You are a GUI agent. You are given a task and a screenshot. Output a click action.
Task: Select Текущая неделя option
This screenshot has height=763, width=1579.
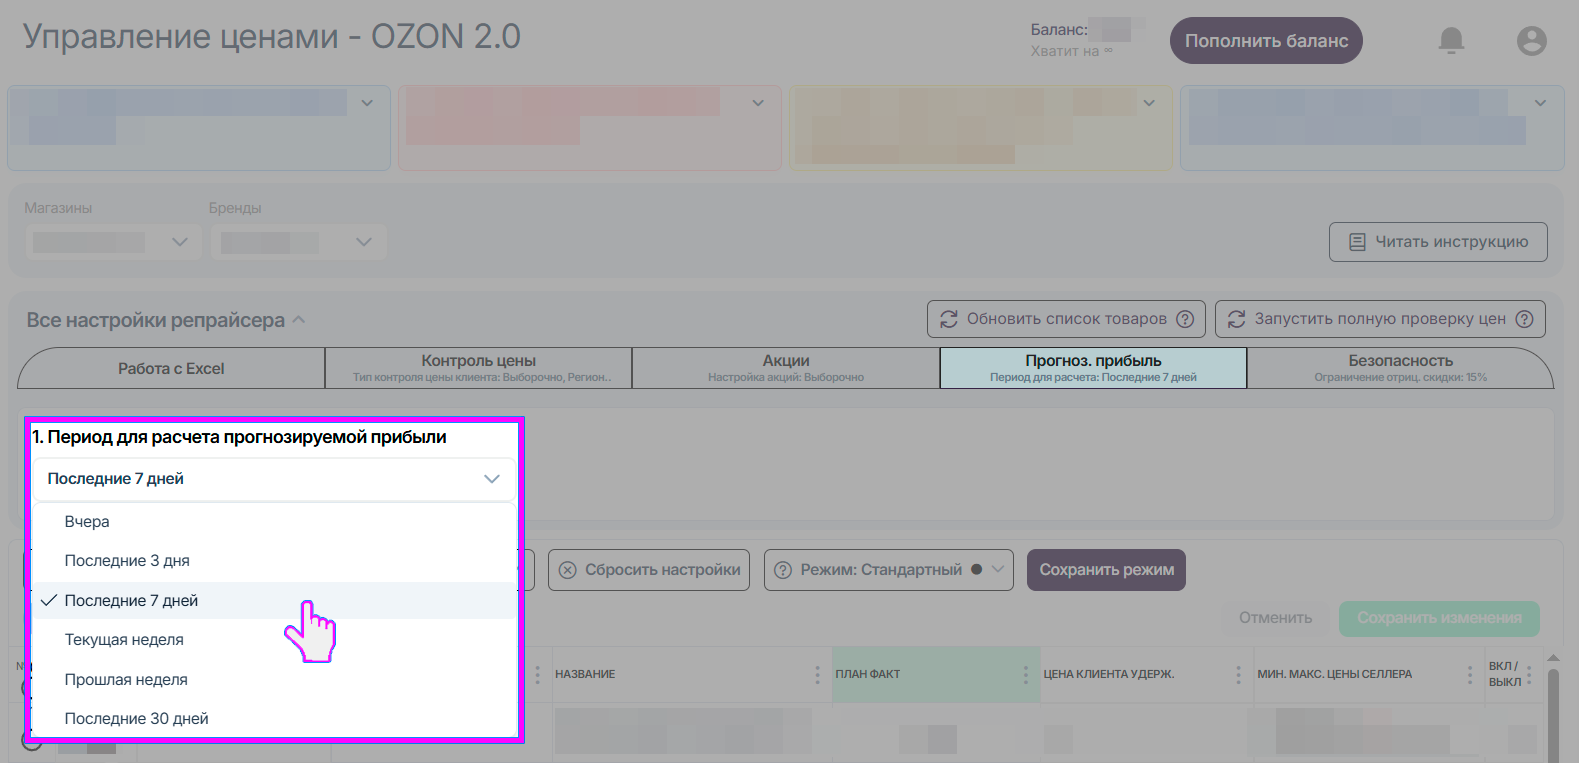click(274, 640)
